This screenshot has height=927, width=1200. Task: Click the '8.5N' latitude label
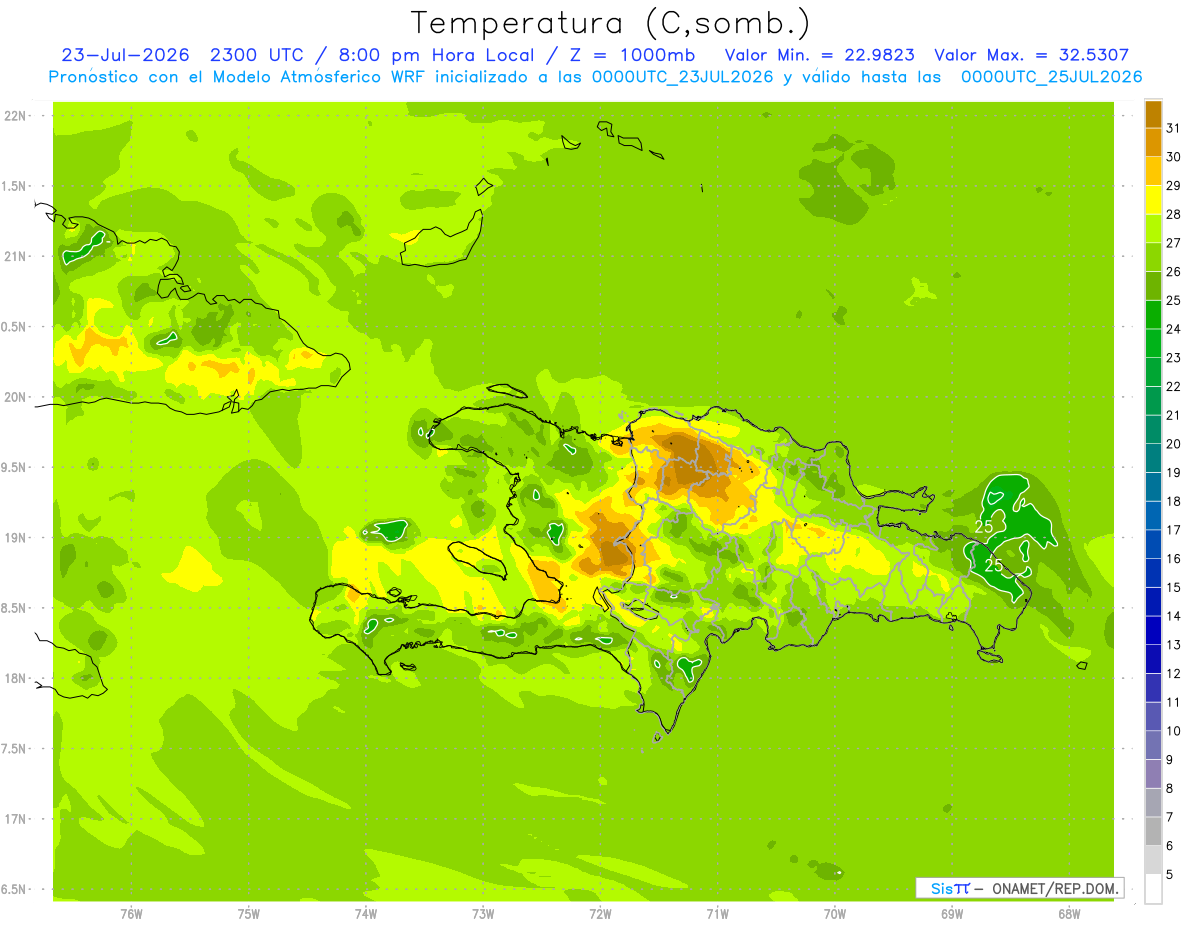(x=15, y=608)
